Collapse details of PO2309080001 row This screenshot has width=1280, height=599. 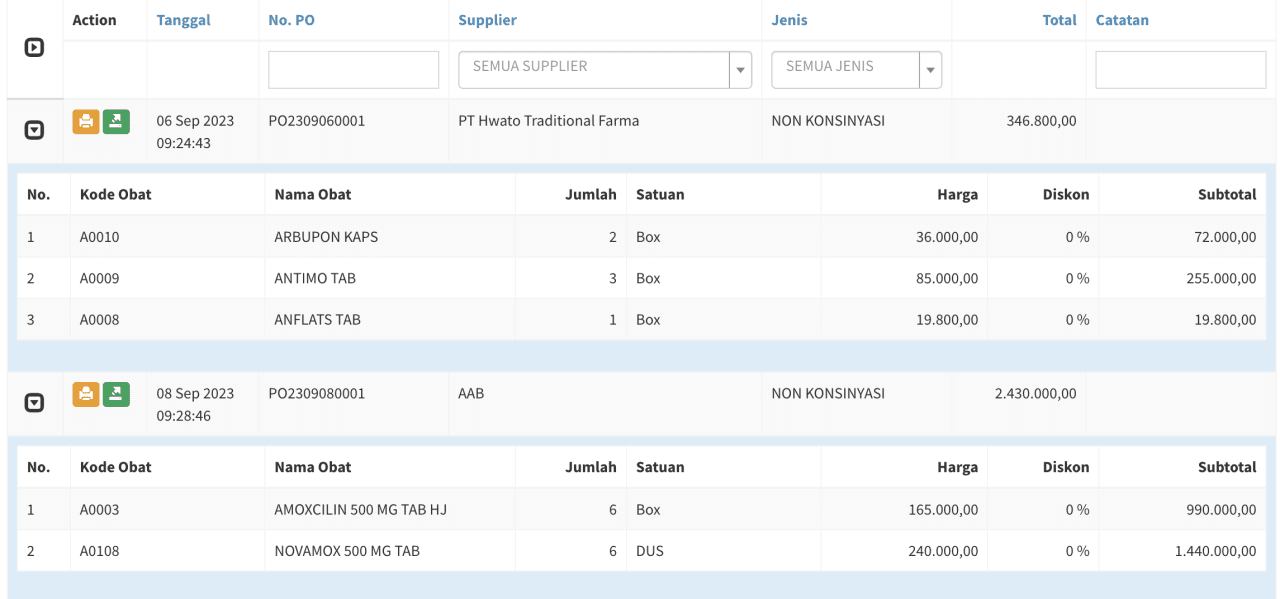point(34,402)
